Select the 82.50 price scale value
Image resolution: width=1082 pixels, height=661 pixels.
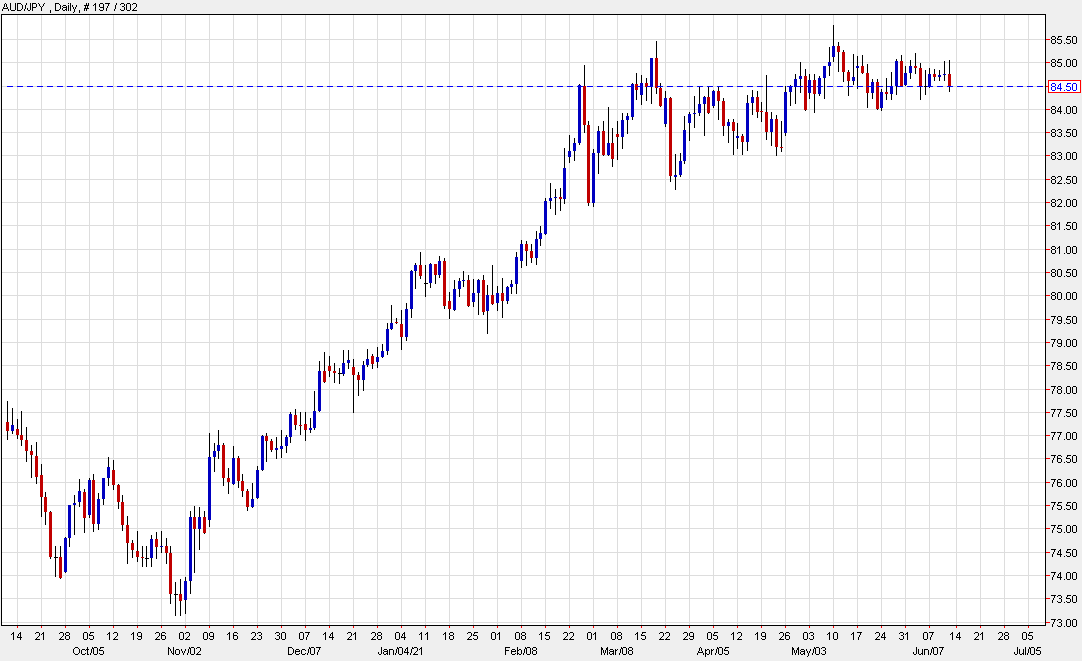[1062, 180]
